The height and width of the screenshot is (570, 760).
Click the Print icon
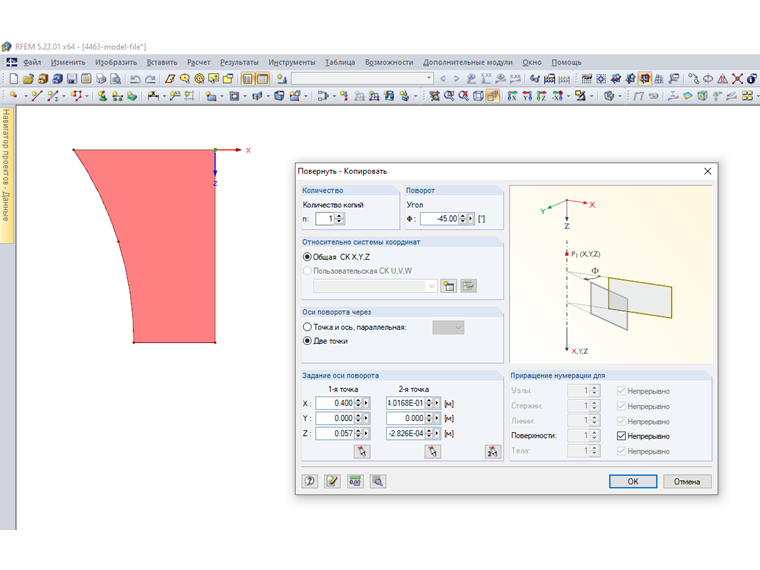tap(101, 79)
